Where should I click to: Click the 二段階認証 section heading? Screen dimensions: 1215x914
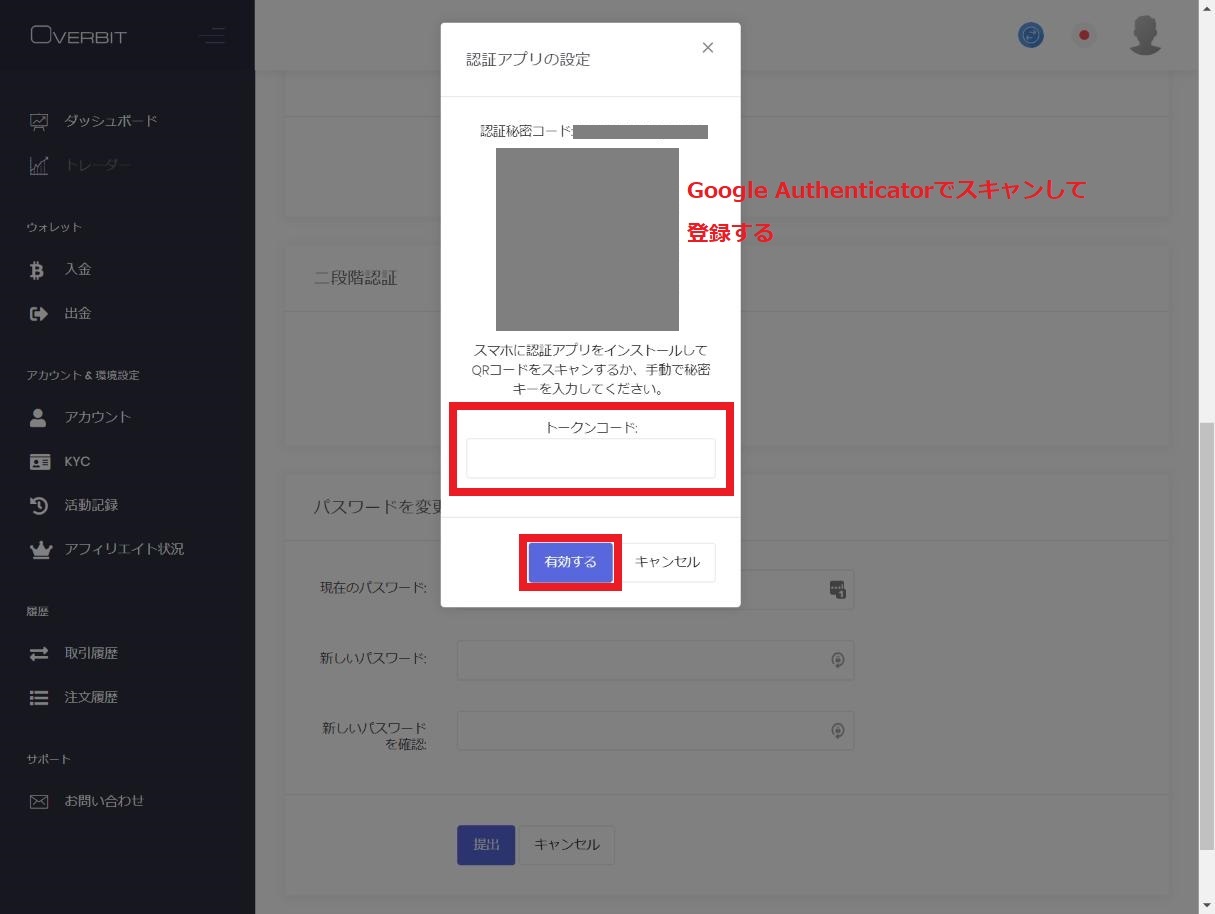click(x=356, y=278)
